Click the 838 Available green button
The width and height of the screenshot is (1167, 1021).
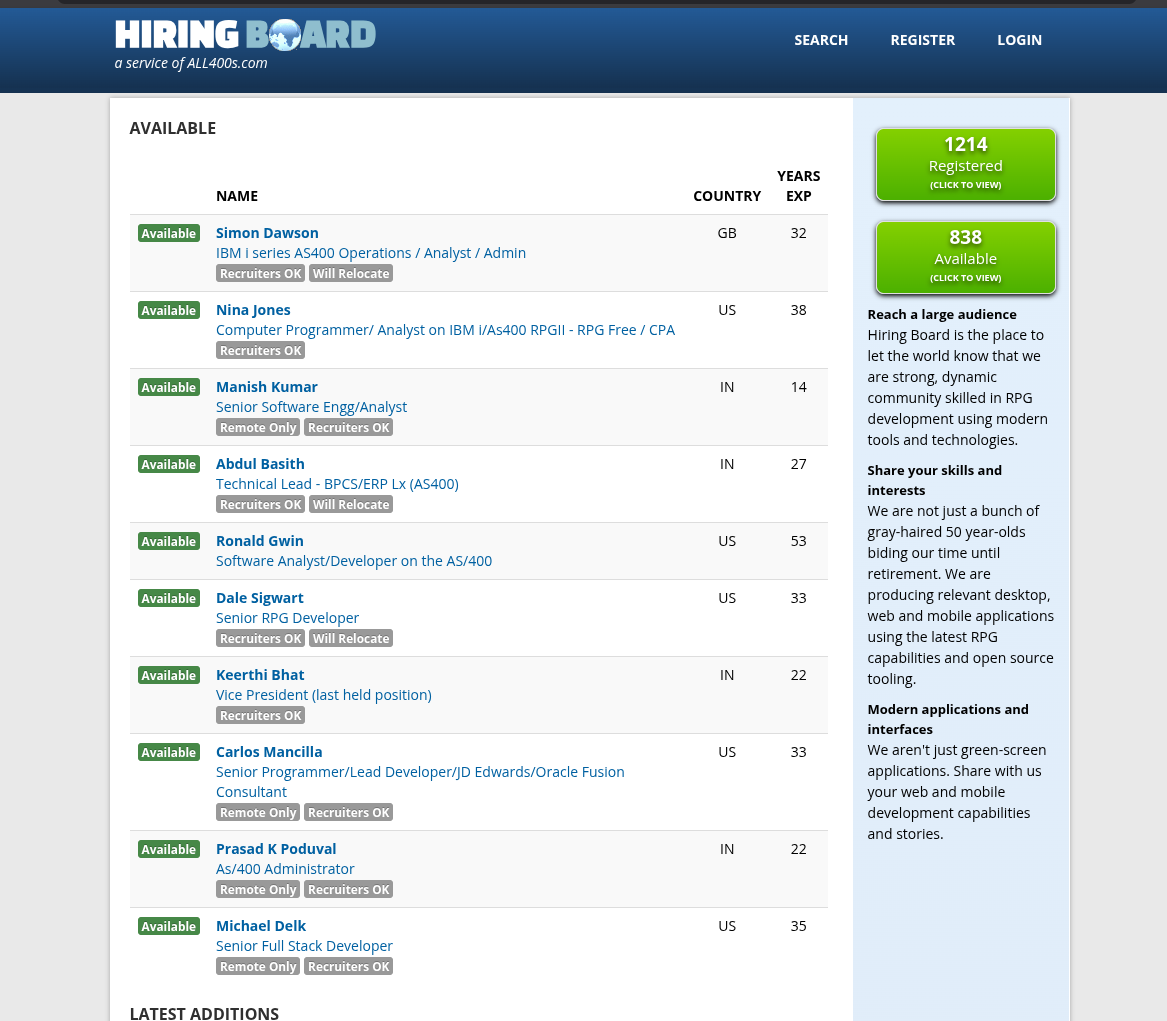965,257
